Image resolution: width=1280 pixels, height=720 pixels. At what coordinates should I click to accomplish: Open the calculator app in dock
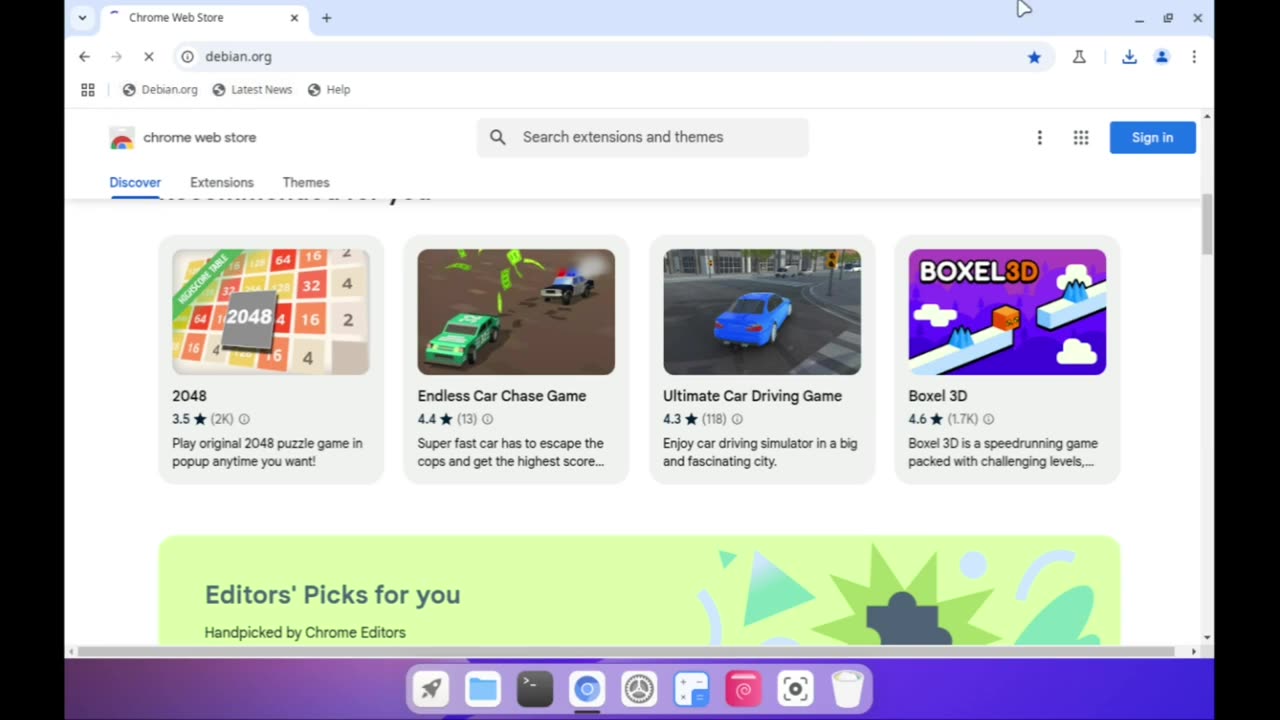click(x=691, y=689)
